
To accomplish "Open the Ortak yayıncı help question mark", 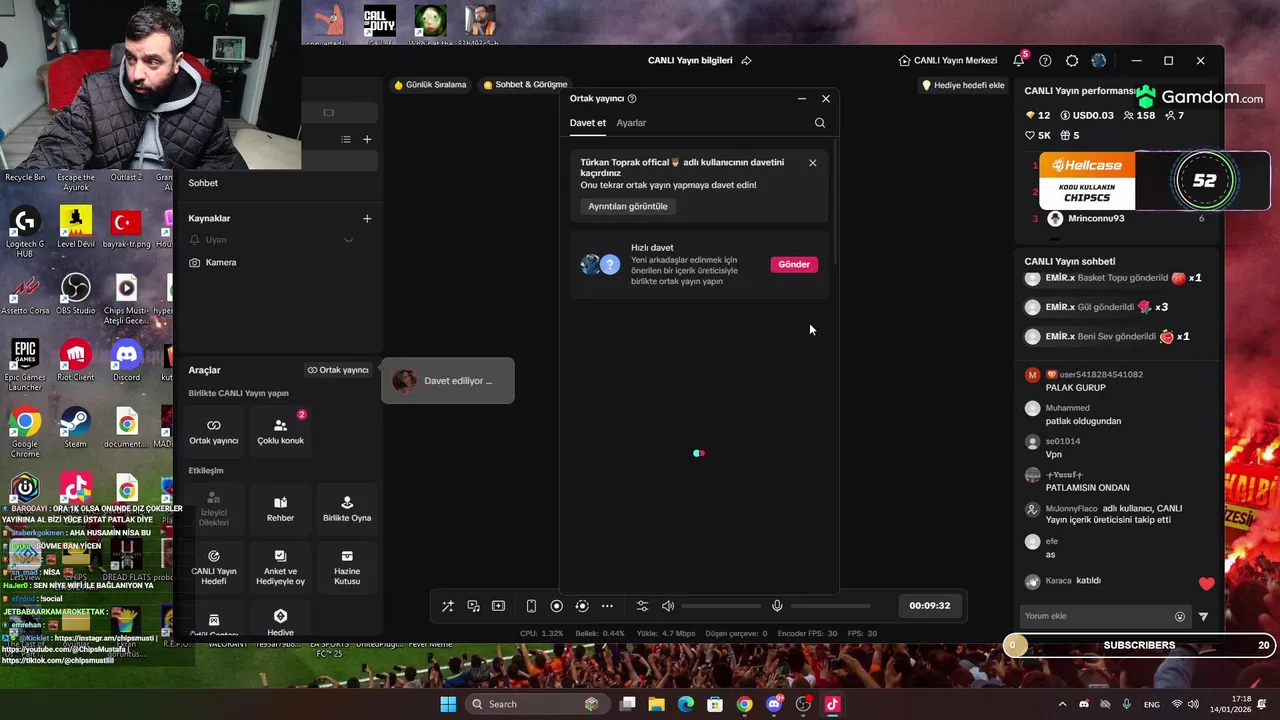I will (631, 99).
